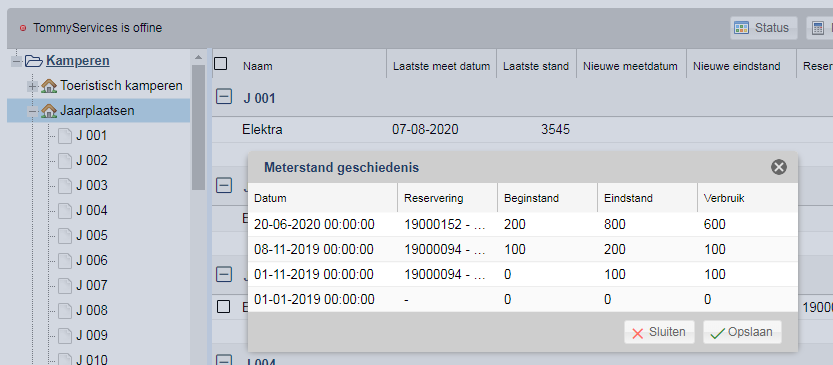
Task: Collapse the Kamperen tree node
Action: [16, 61]
